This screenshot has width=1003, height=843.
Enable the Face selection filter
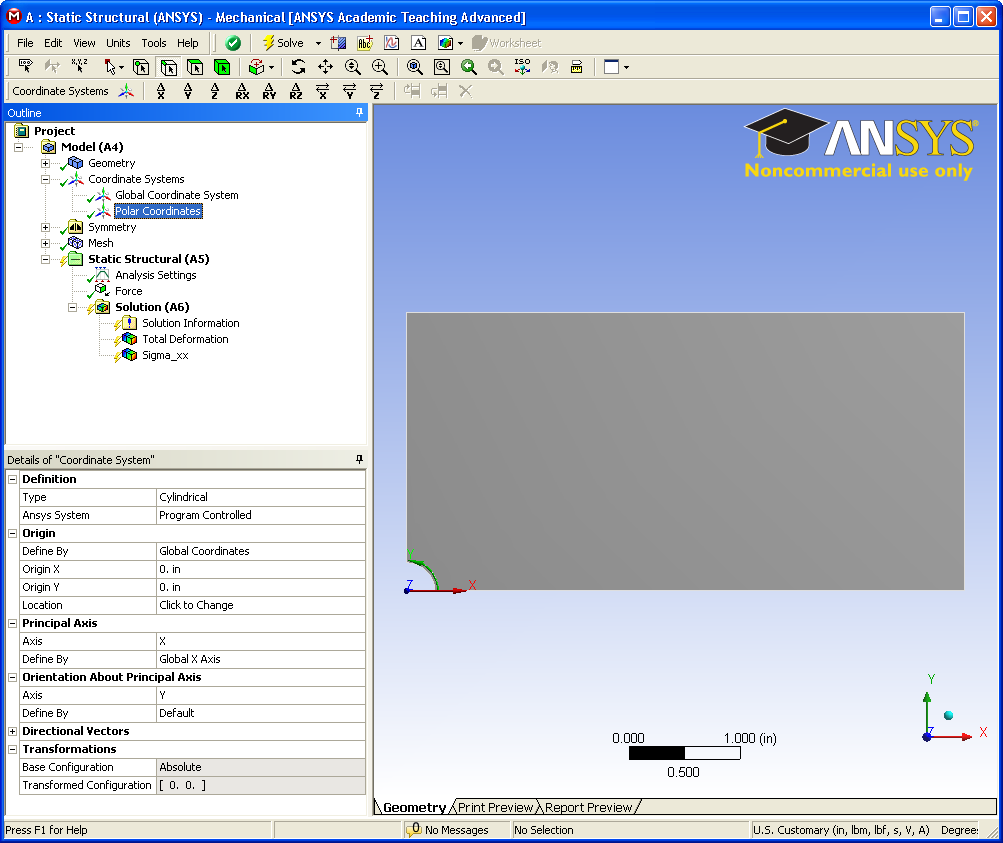tap(195, 67)
